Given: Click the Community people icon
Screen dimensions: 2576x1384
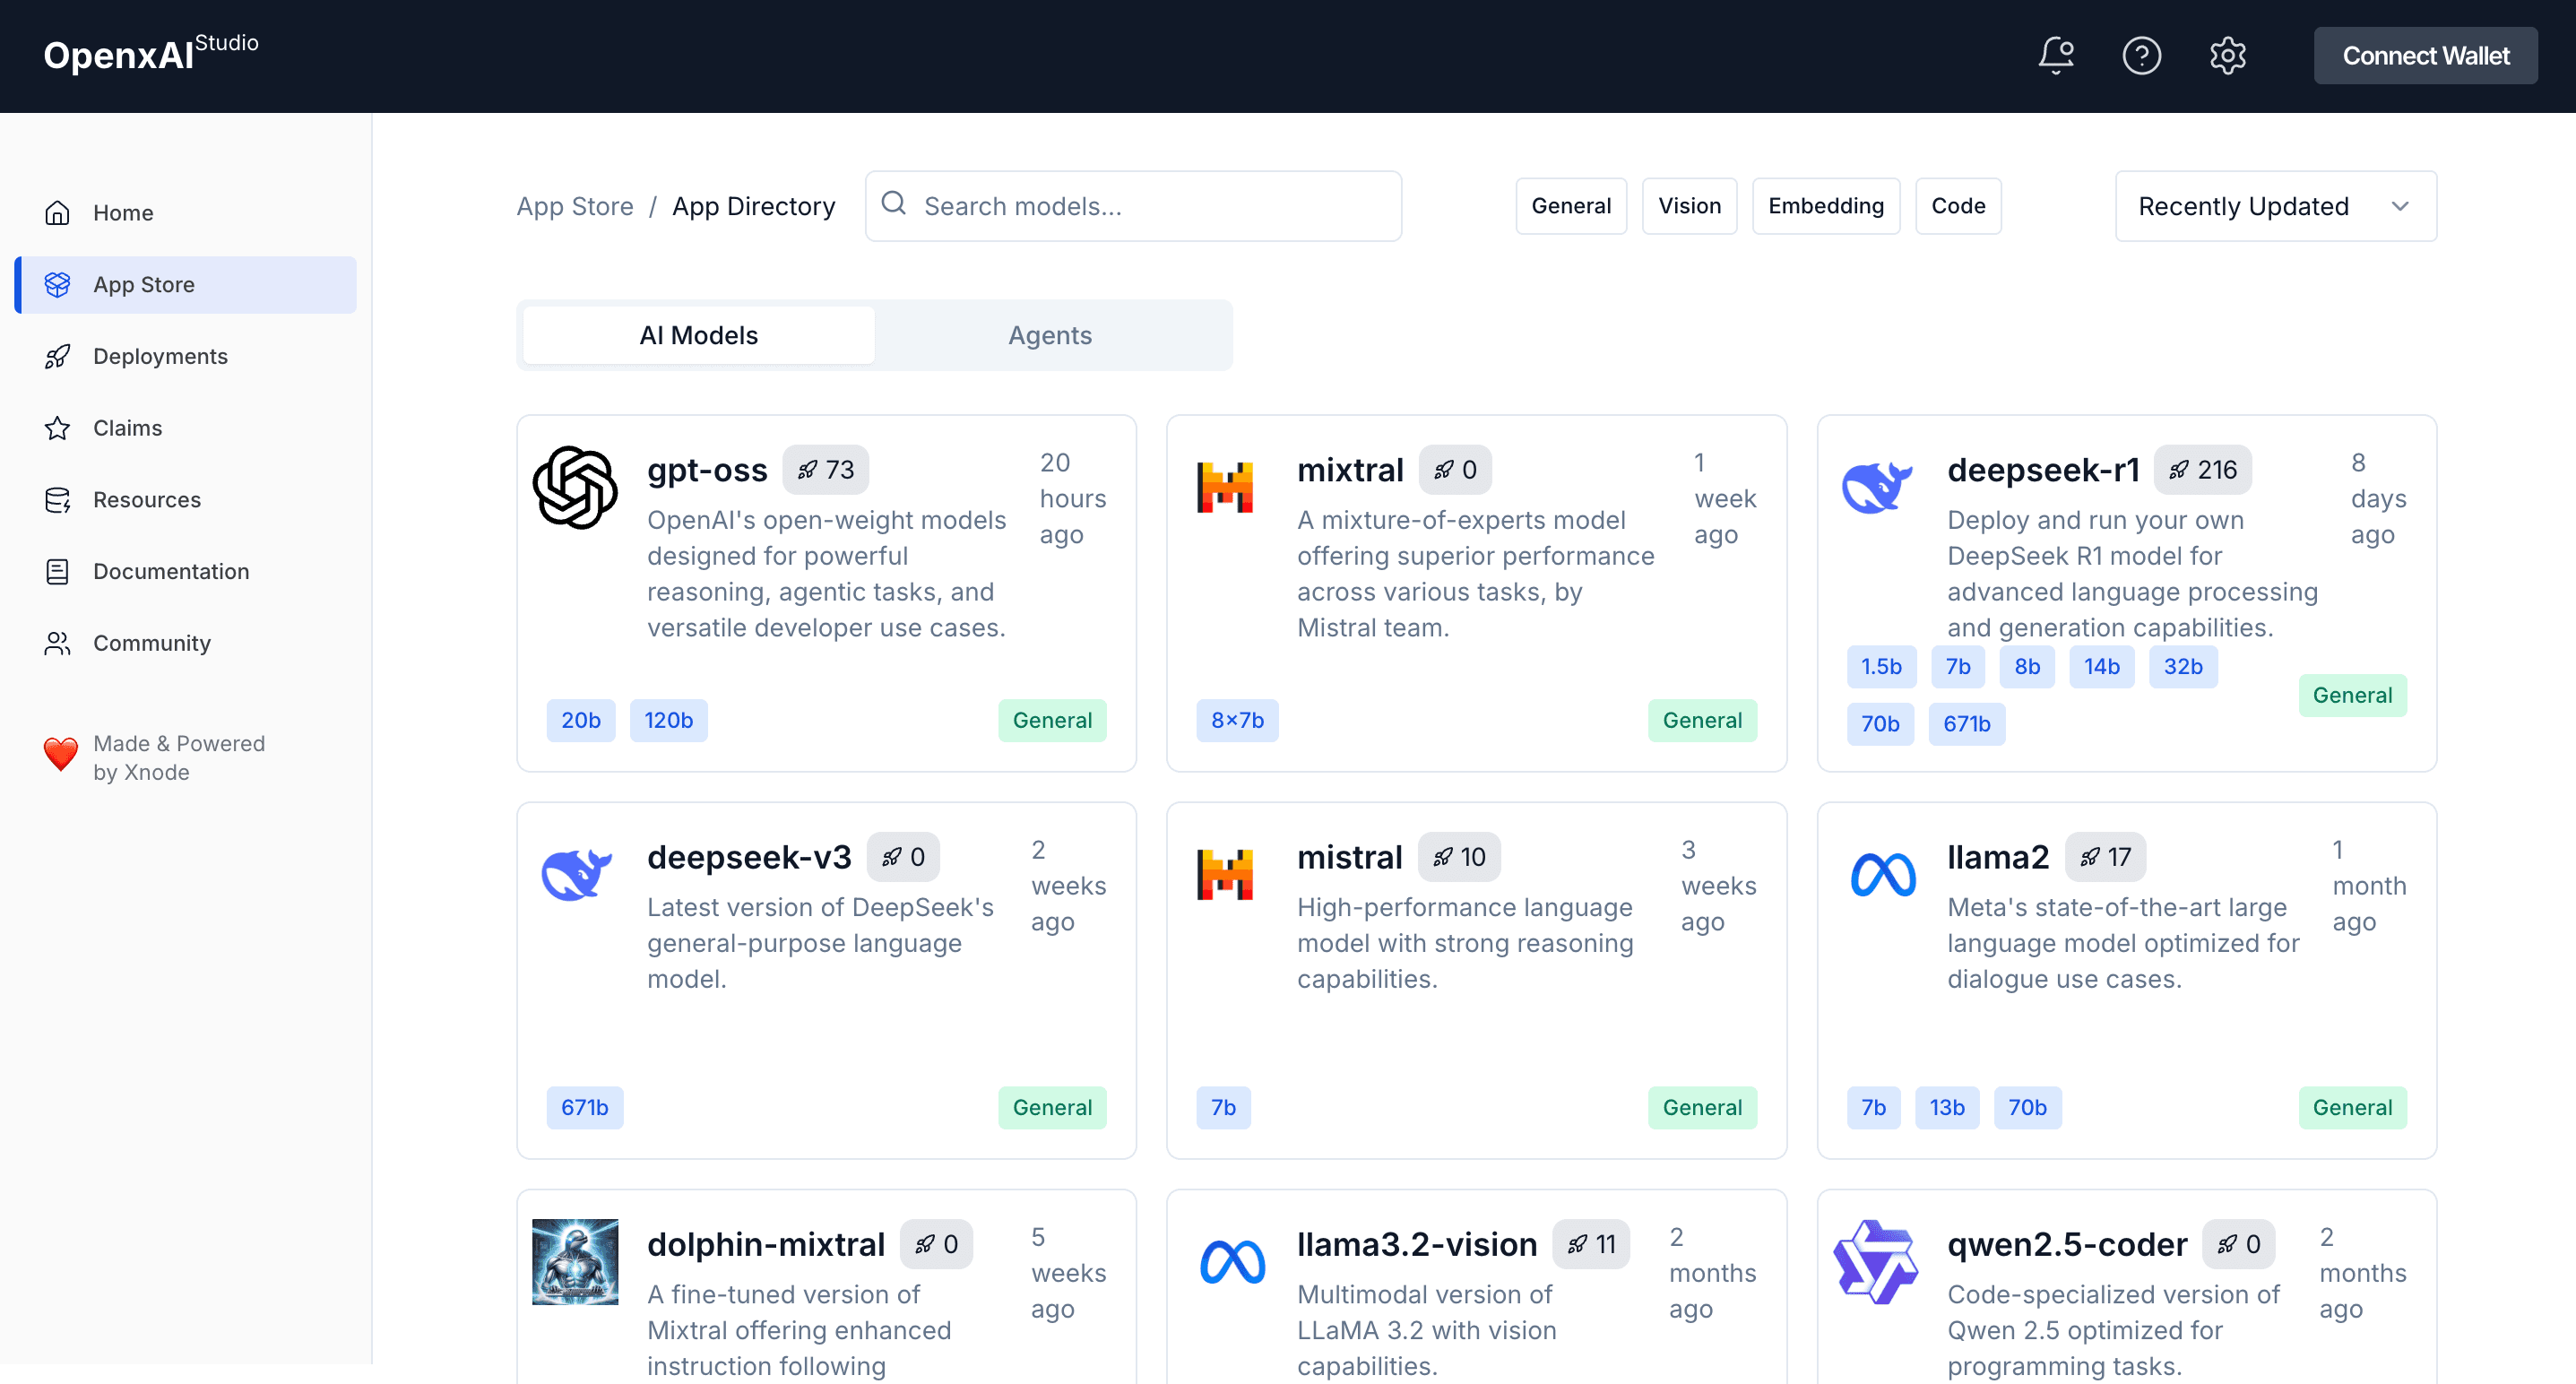Looking at the screenshot, I should (x=58, y=643).
